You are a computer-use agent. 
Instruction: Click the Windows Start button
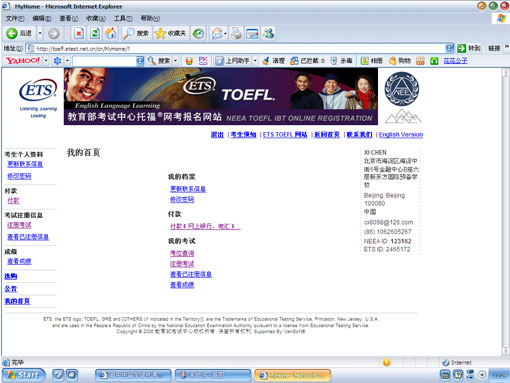coord(23,375)
